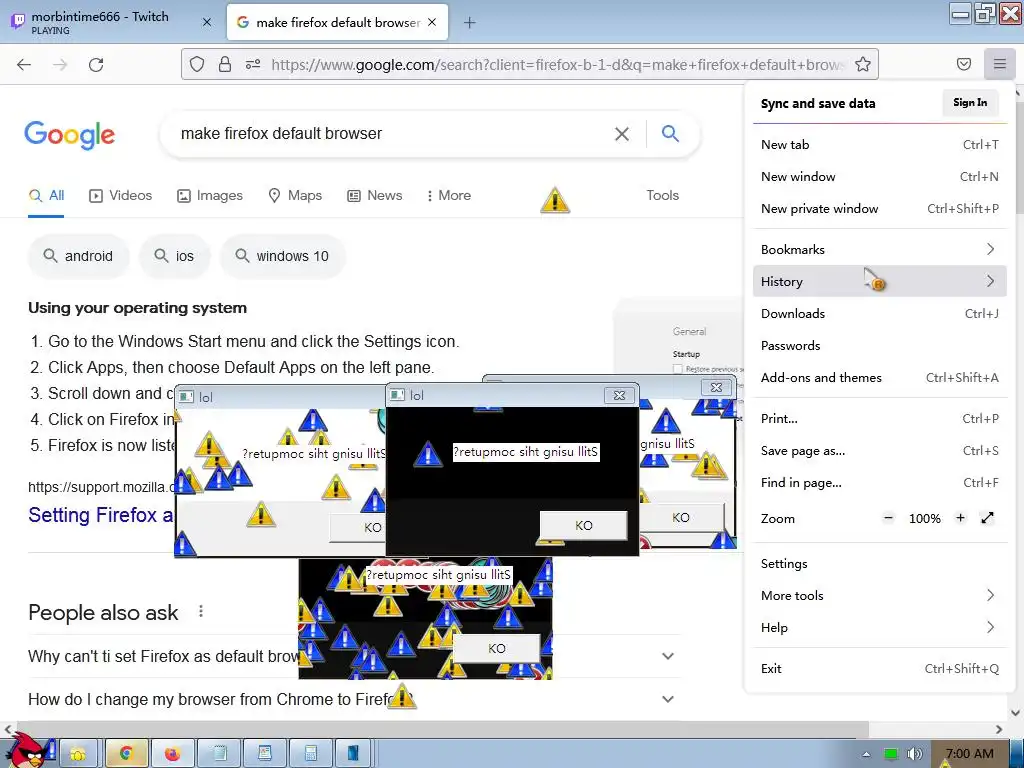
Task: Close the hamburger application menu button
Action: 1000,64
